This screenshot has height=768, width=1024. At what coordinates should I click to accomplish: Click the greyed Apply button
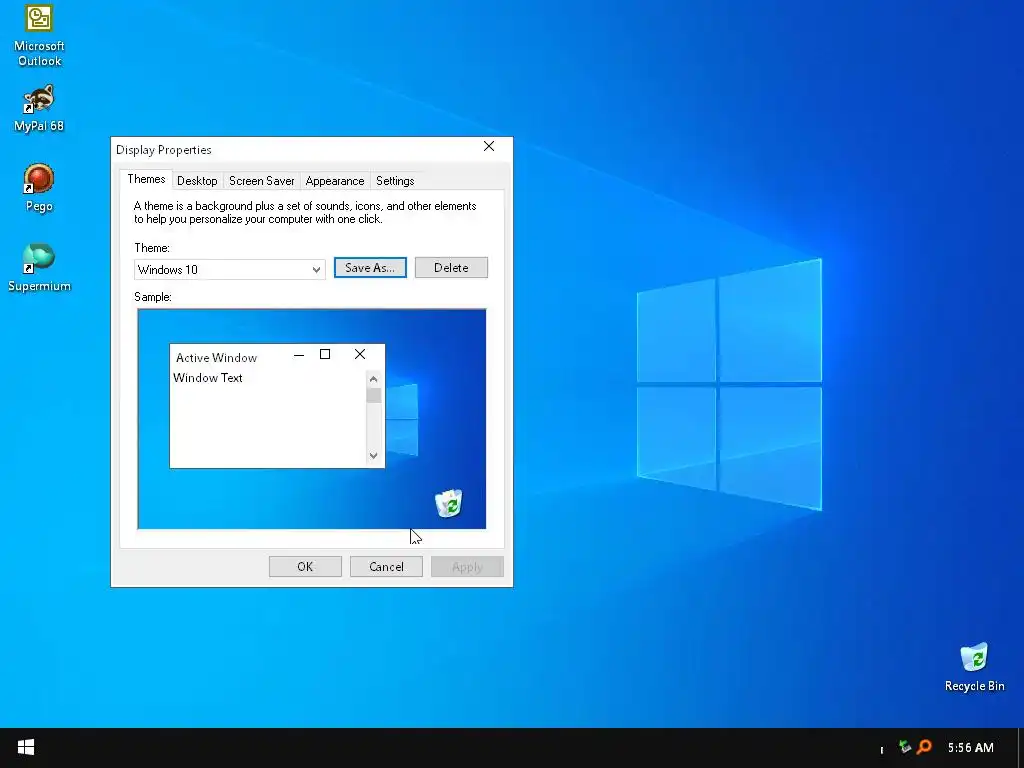click(x=467, y=566)
